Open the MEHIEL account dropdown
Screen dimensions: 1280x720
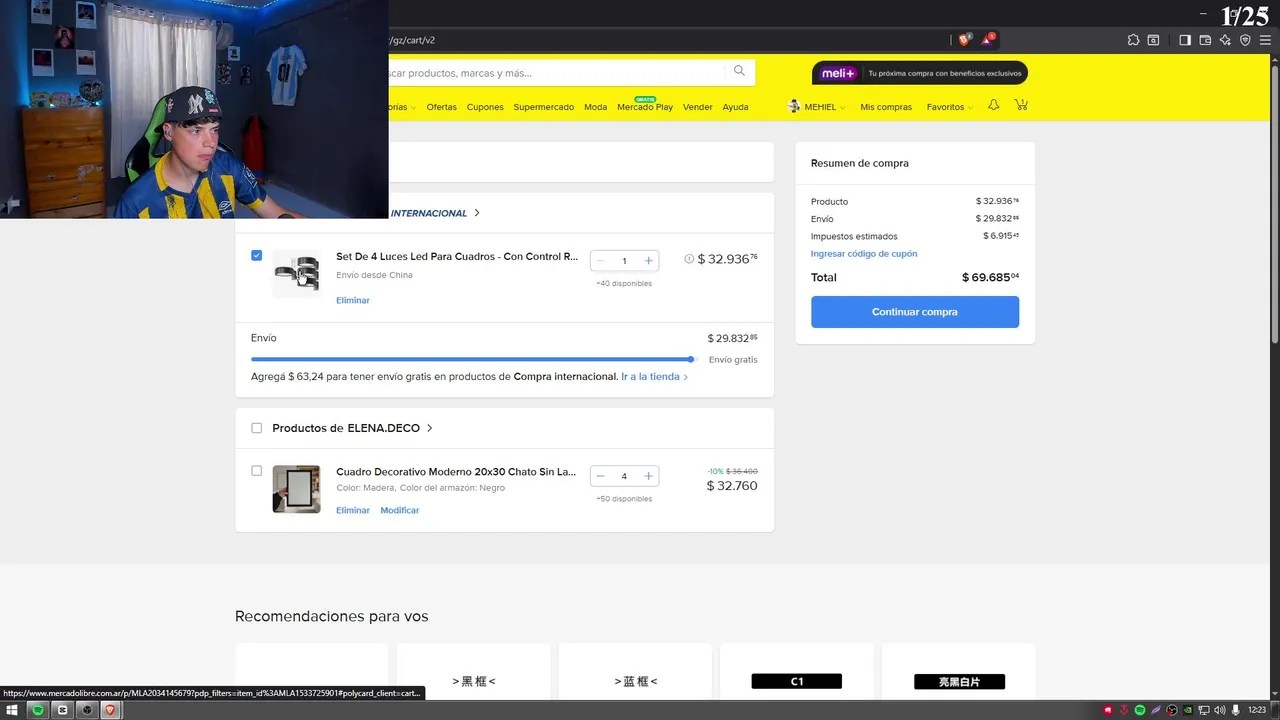[816, 107]
